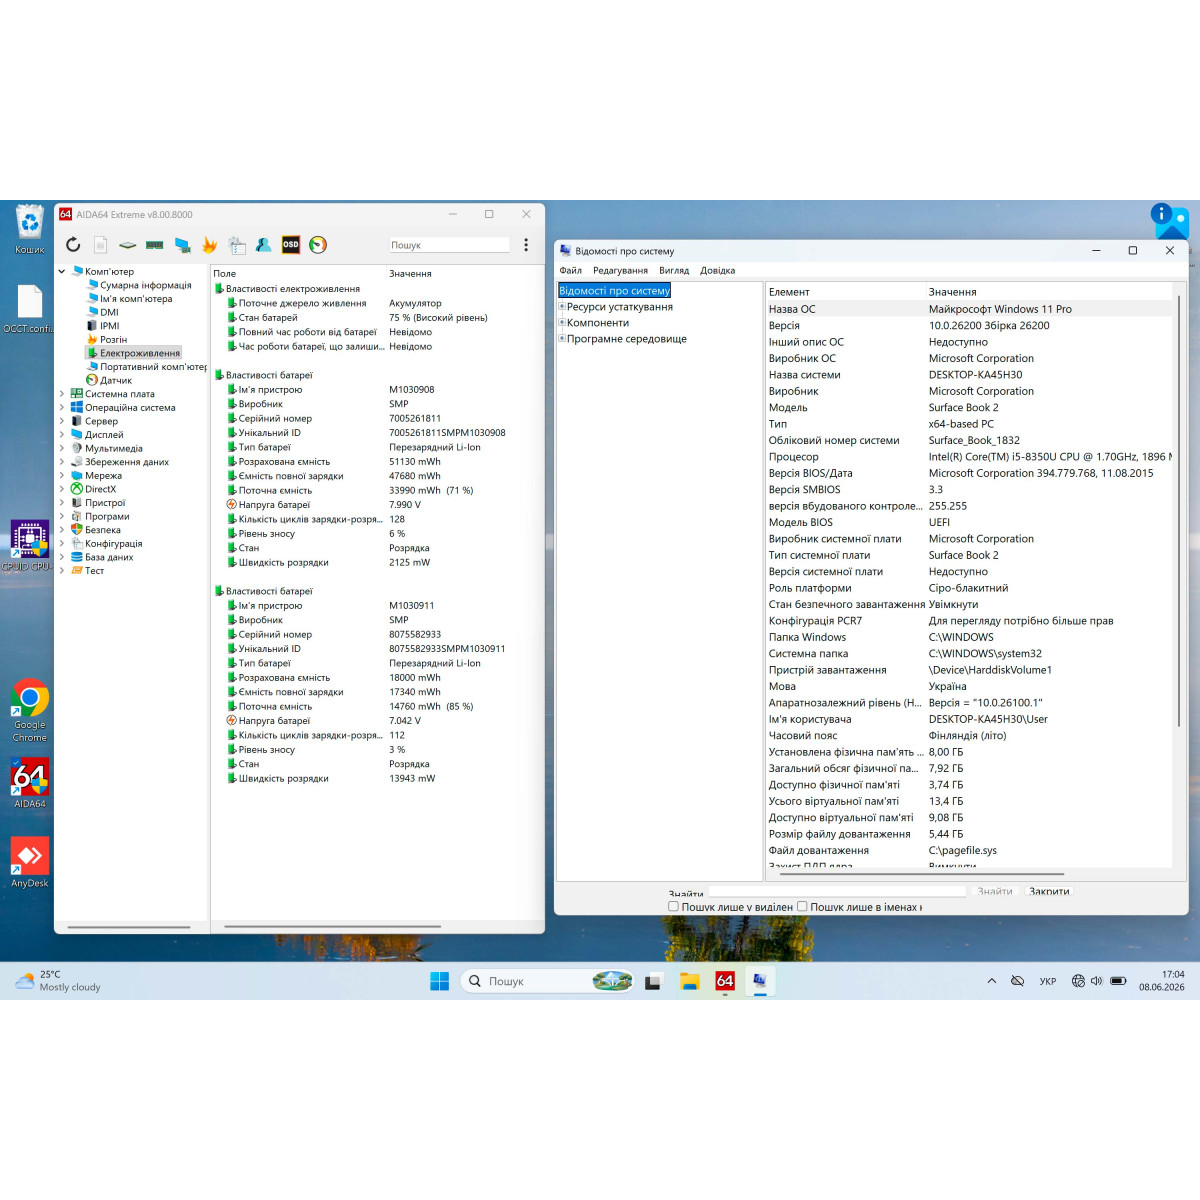Expand the Операційна система node
Image resolution: width=1200 pixels, height=1200 pixels.
tap(62, 408)
